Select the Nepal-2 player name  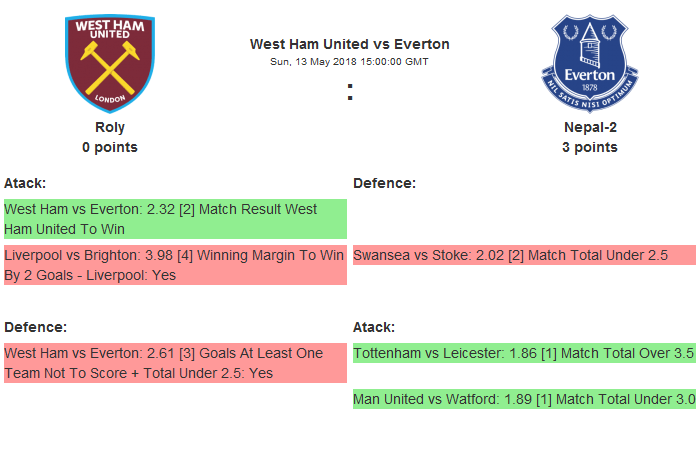589,127
